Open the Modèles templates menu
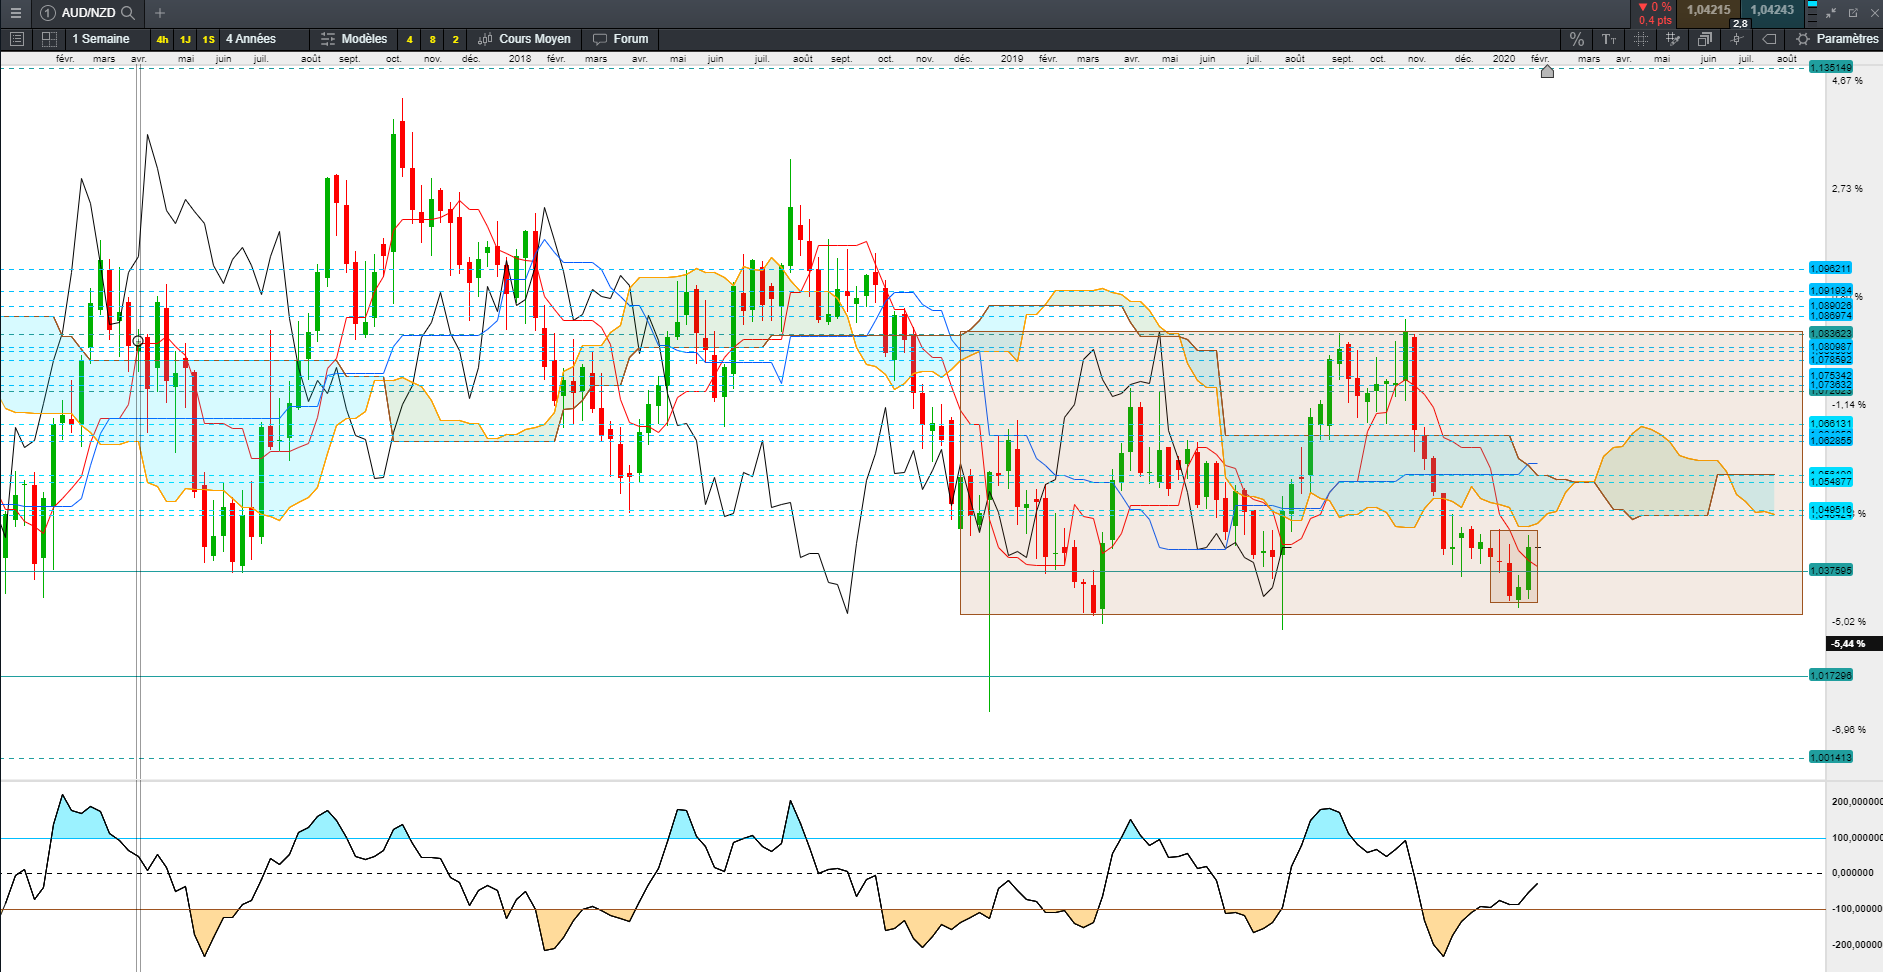 [x=354, y=39]
